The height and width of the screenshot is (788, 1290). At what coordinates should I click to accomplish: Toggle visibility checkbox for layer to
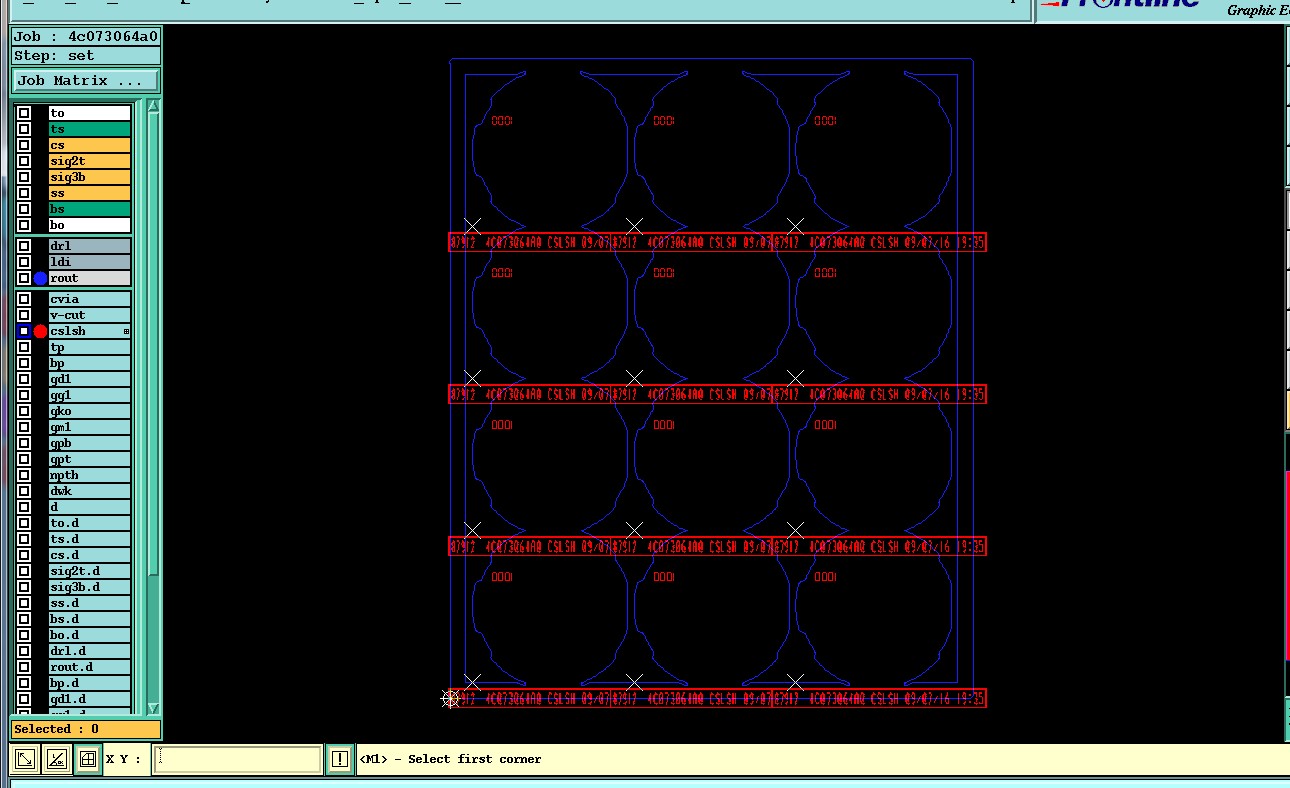pyautogui.click(x=24, y=113)
